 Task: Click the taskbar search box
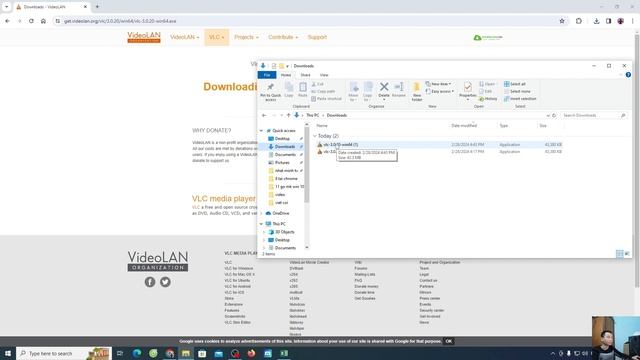tap(64, 353)
